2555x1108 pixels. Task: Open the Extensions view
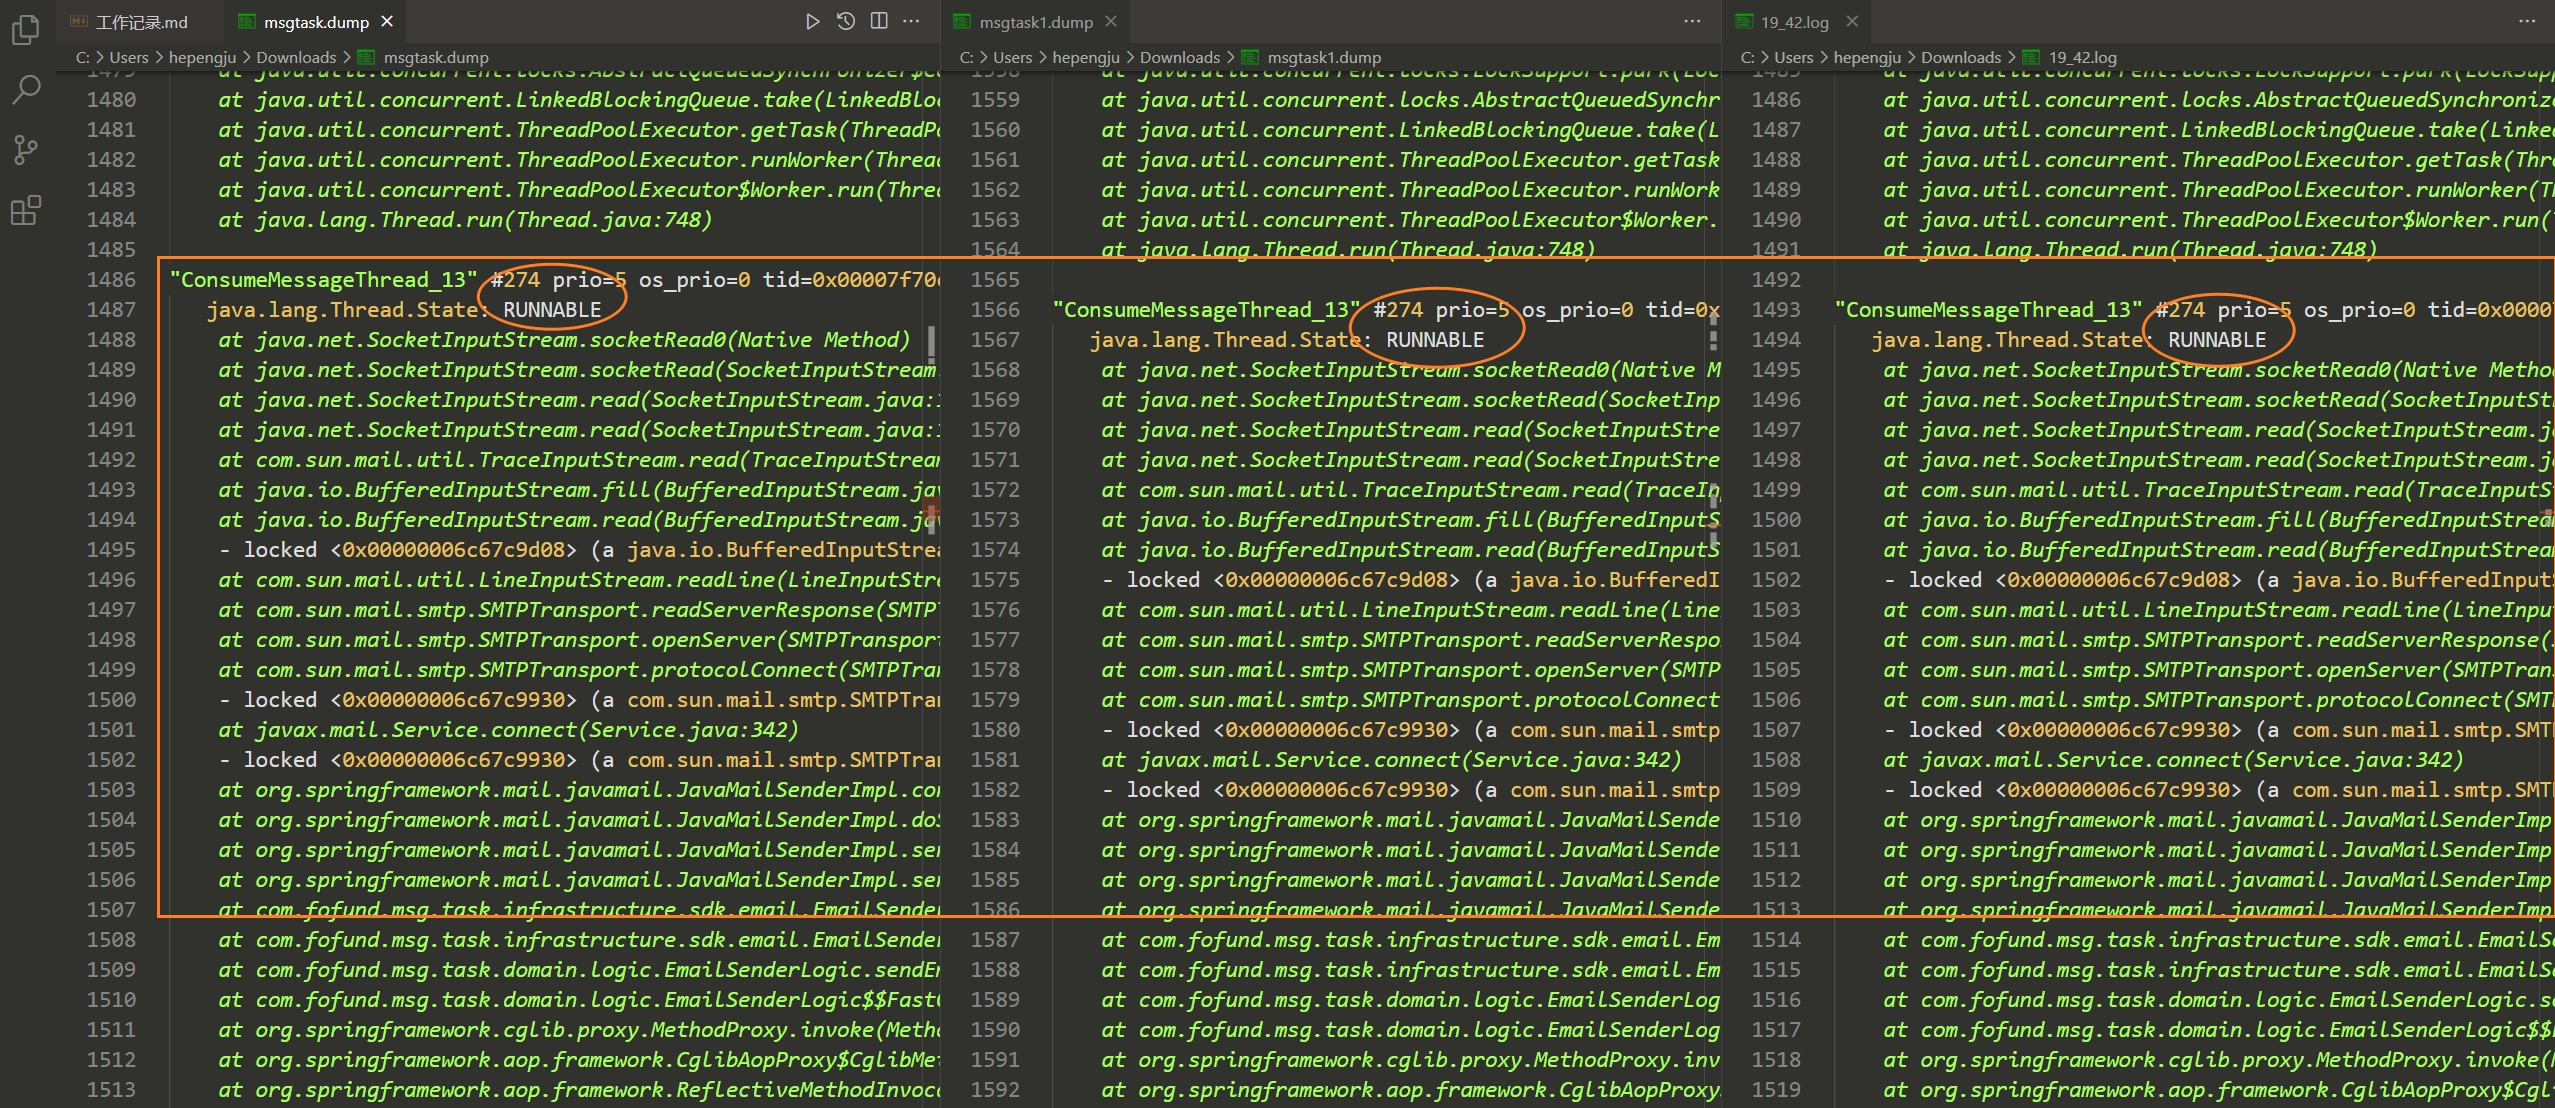pyautogui.click(x=25, y=211)
